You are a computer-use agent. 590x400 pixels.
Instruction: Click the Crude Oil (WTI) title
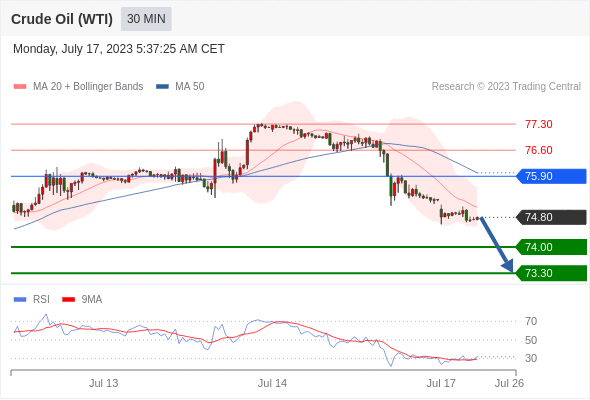[62, 19]
